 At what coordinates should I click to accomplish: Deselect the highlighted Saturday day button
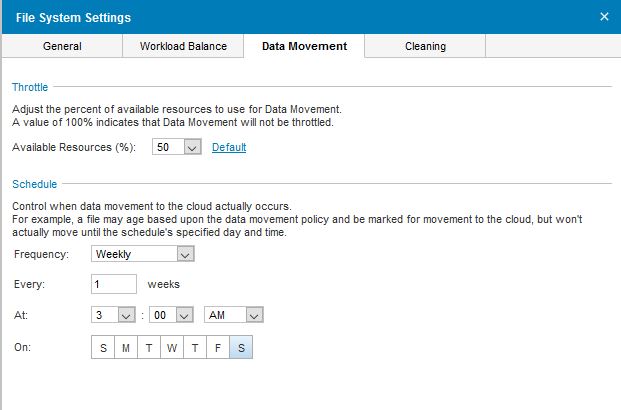point(240,347)
